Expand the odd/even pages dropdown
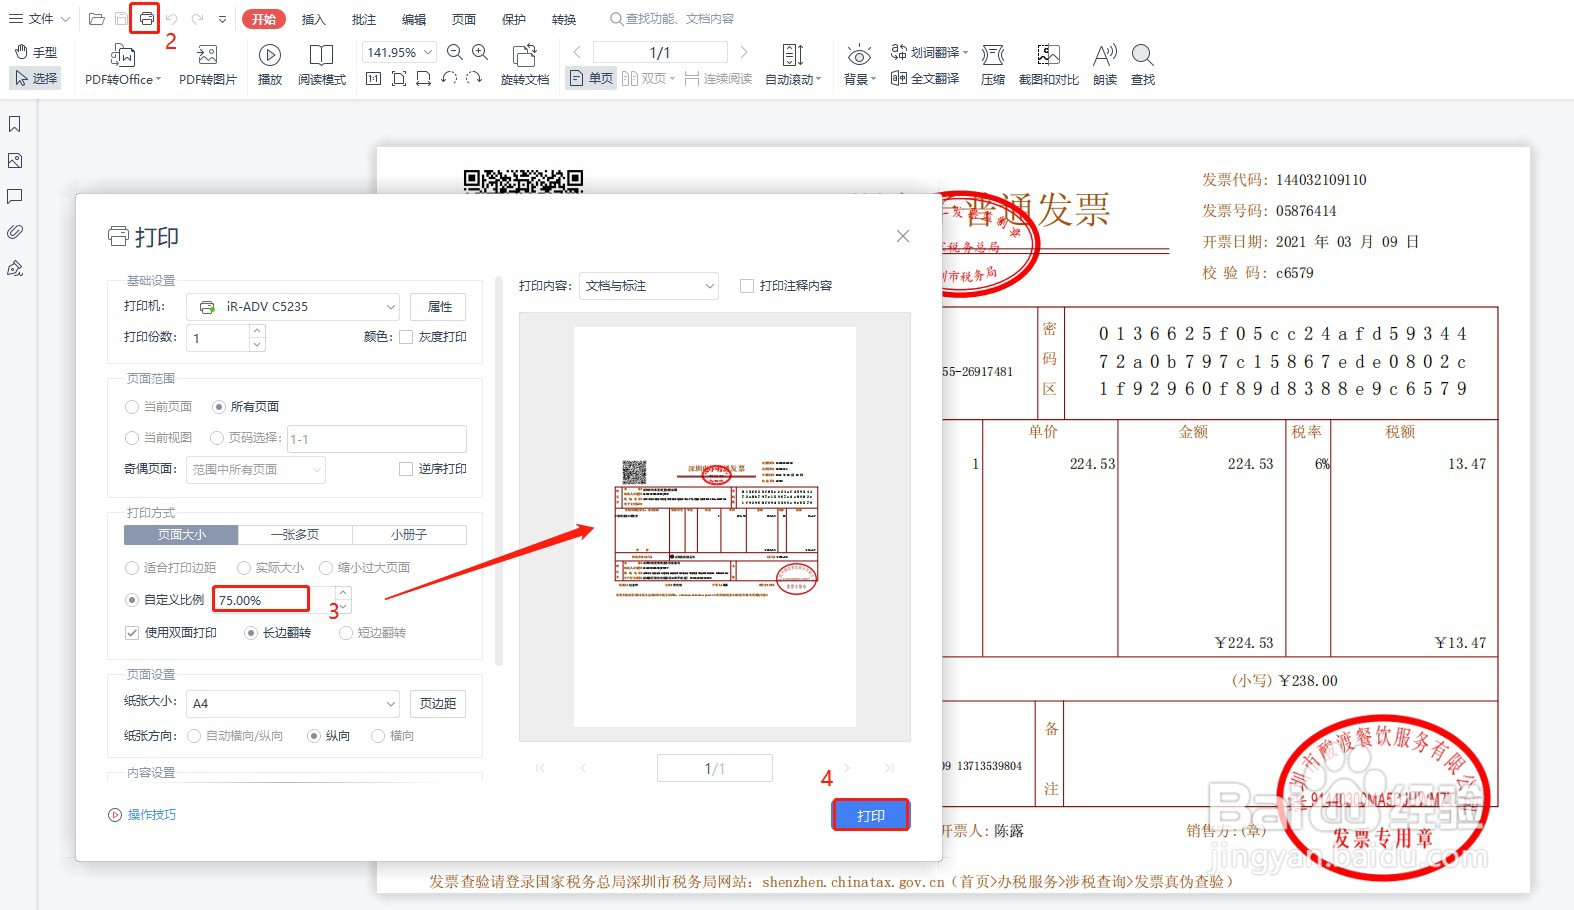 pos(256,469)
